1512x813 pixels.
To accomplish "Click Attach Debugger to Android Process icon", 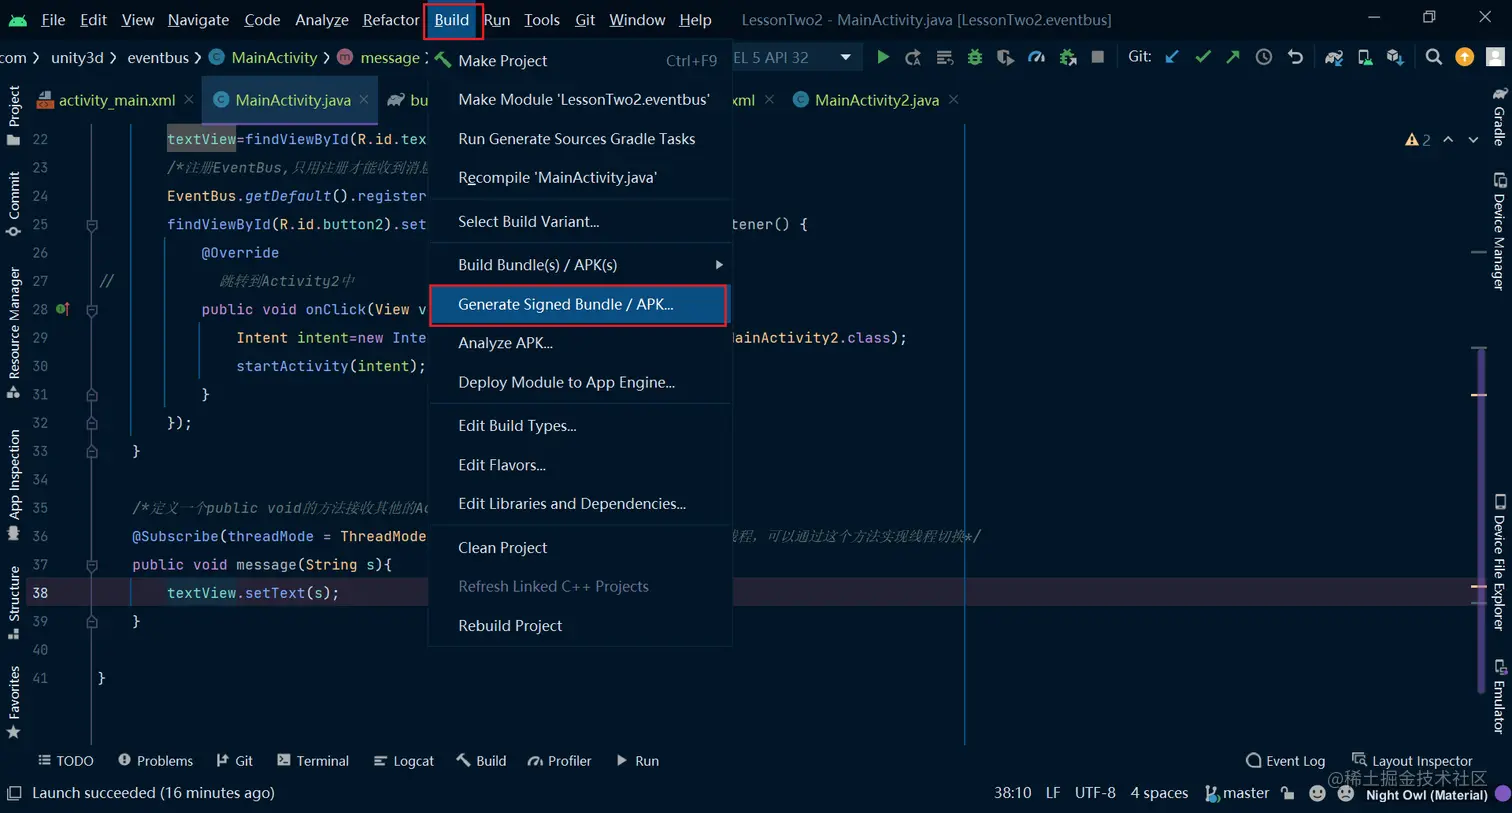I will tap(1068, 57).
